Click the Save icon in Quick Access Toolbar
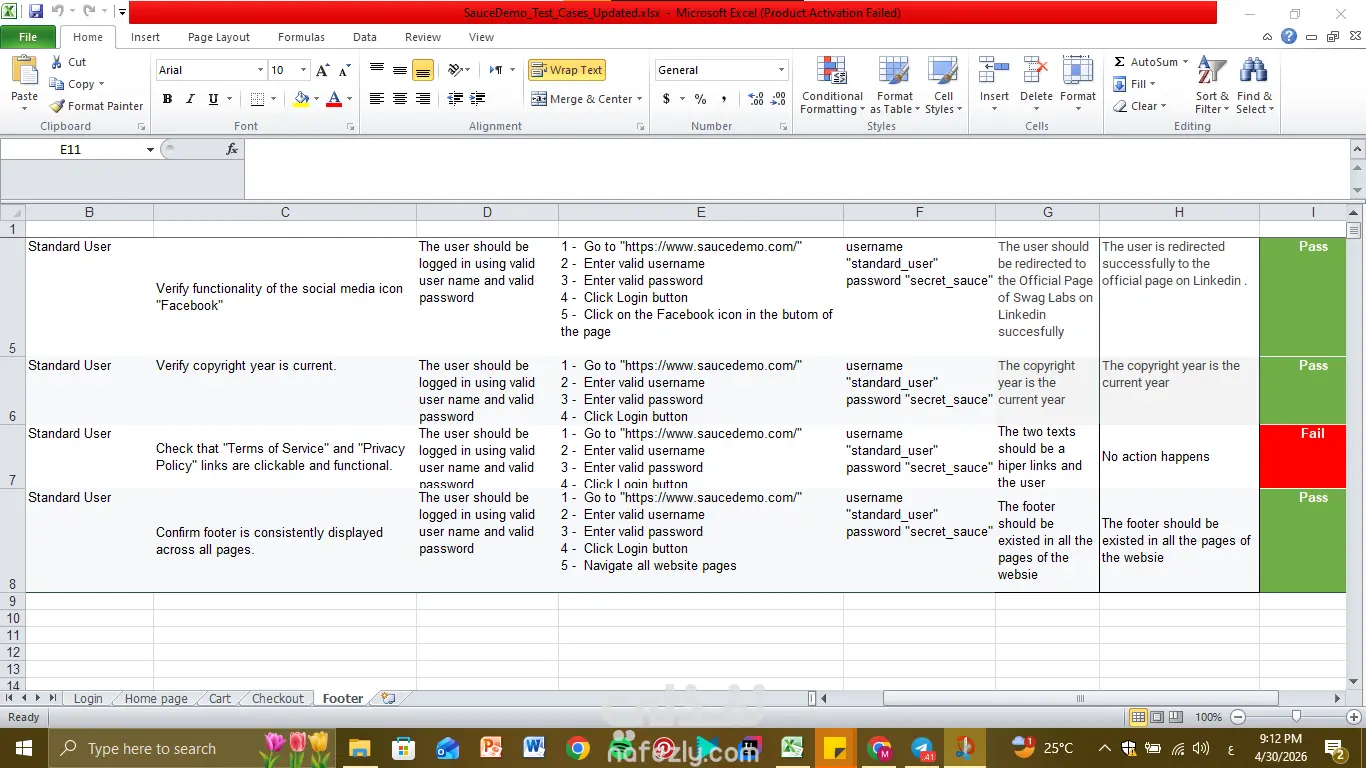The width and height of the screenshot is (1366, 768). (x=36, y=12)
